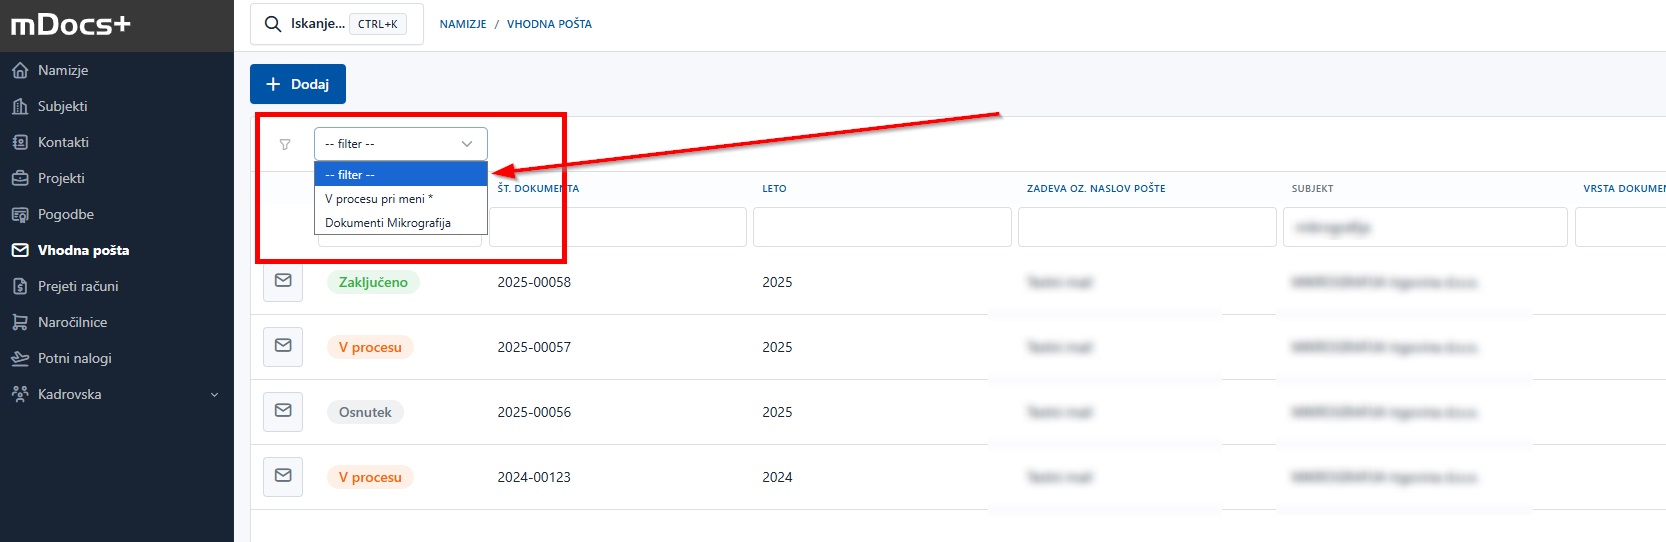The width and height of the screenshot is (1666, 542).
Task: Click the Dodaj button
Action: pos(298,84)
